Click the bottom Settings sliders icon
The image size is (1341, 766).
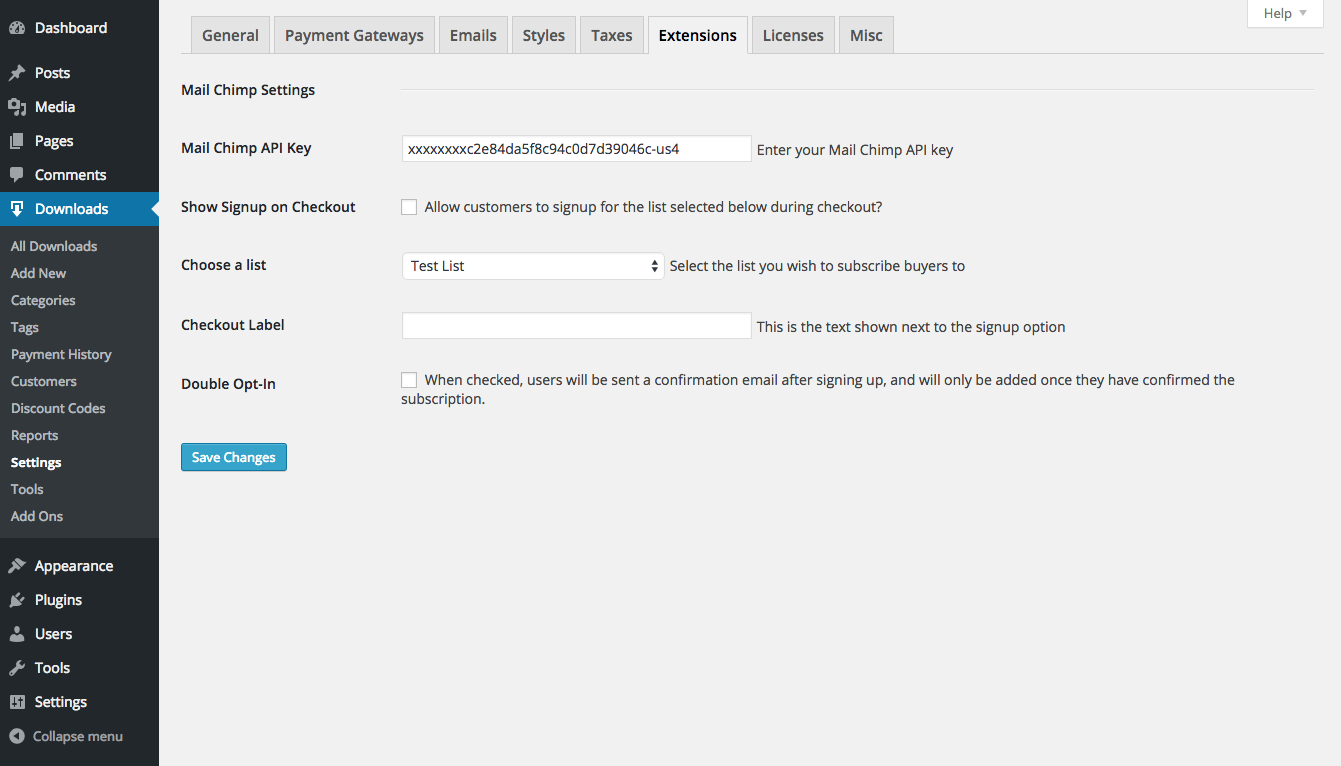pyautogui.click(x=17, y=702)
